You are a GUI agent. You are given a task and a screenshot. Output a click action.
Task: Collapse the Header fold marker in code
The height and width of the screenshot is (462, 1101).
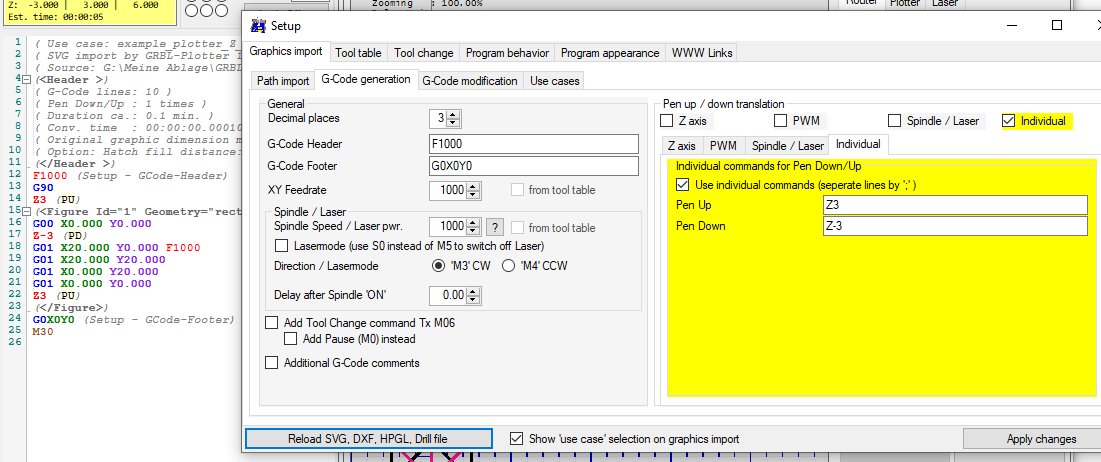26,77
